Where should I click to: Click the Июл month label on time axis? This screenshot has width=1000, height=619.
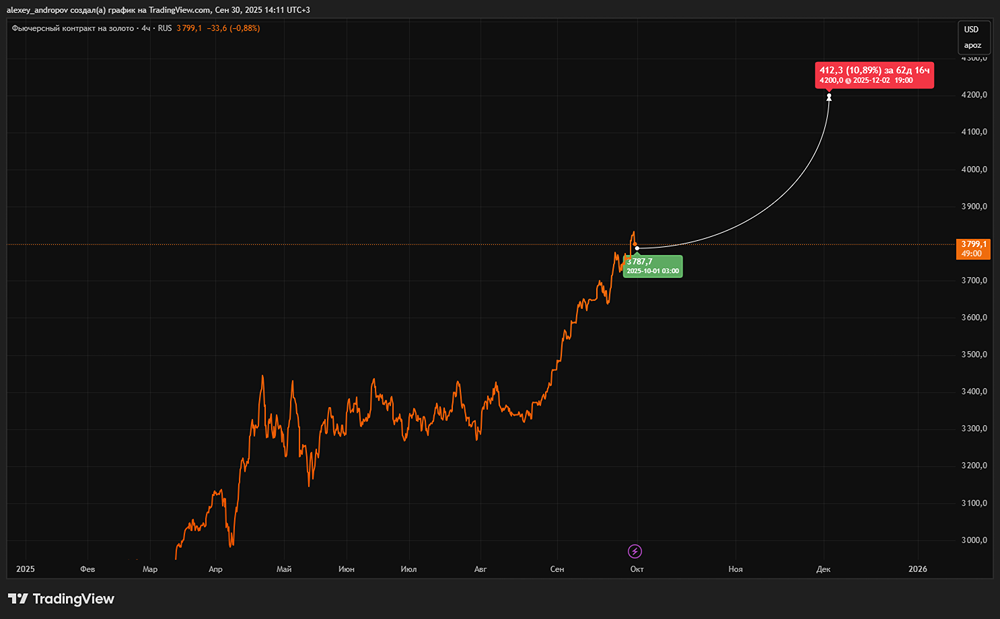409,569
